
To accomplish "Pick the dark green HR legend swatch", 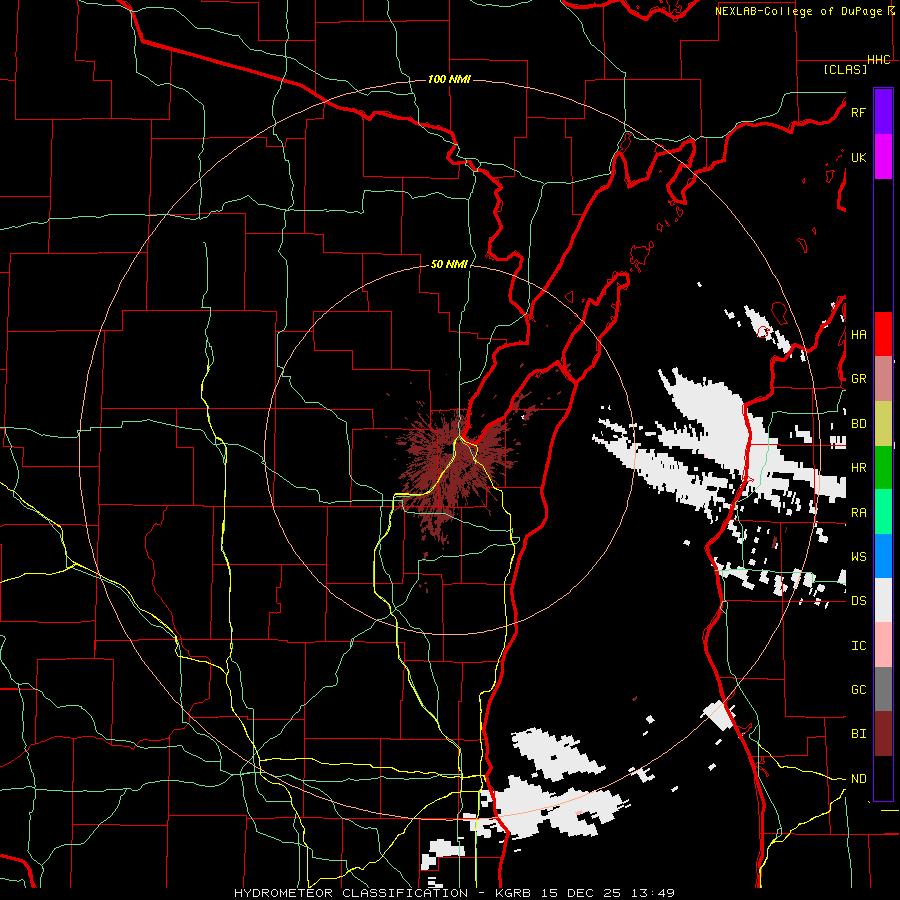I will pos(883,468).
